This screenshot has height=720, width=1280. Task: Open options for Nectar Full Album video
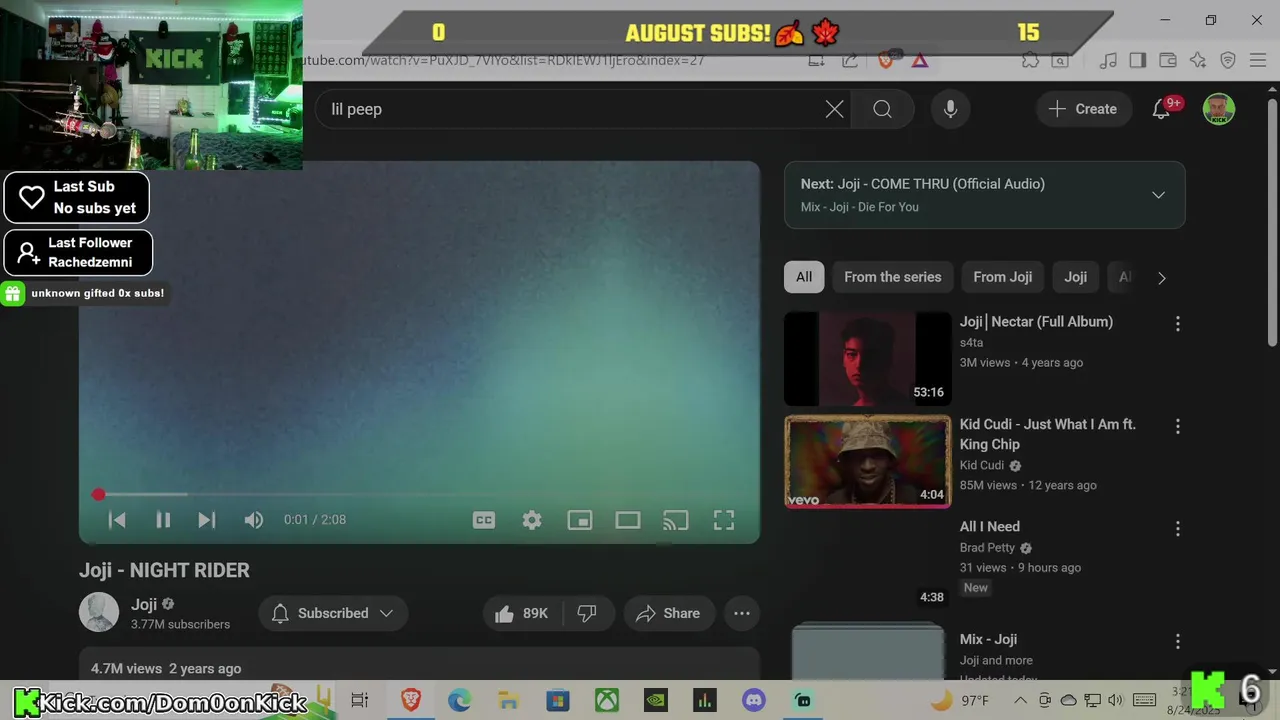(1177, 324)
